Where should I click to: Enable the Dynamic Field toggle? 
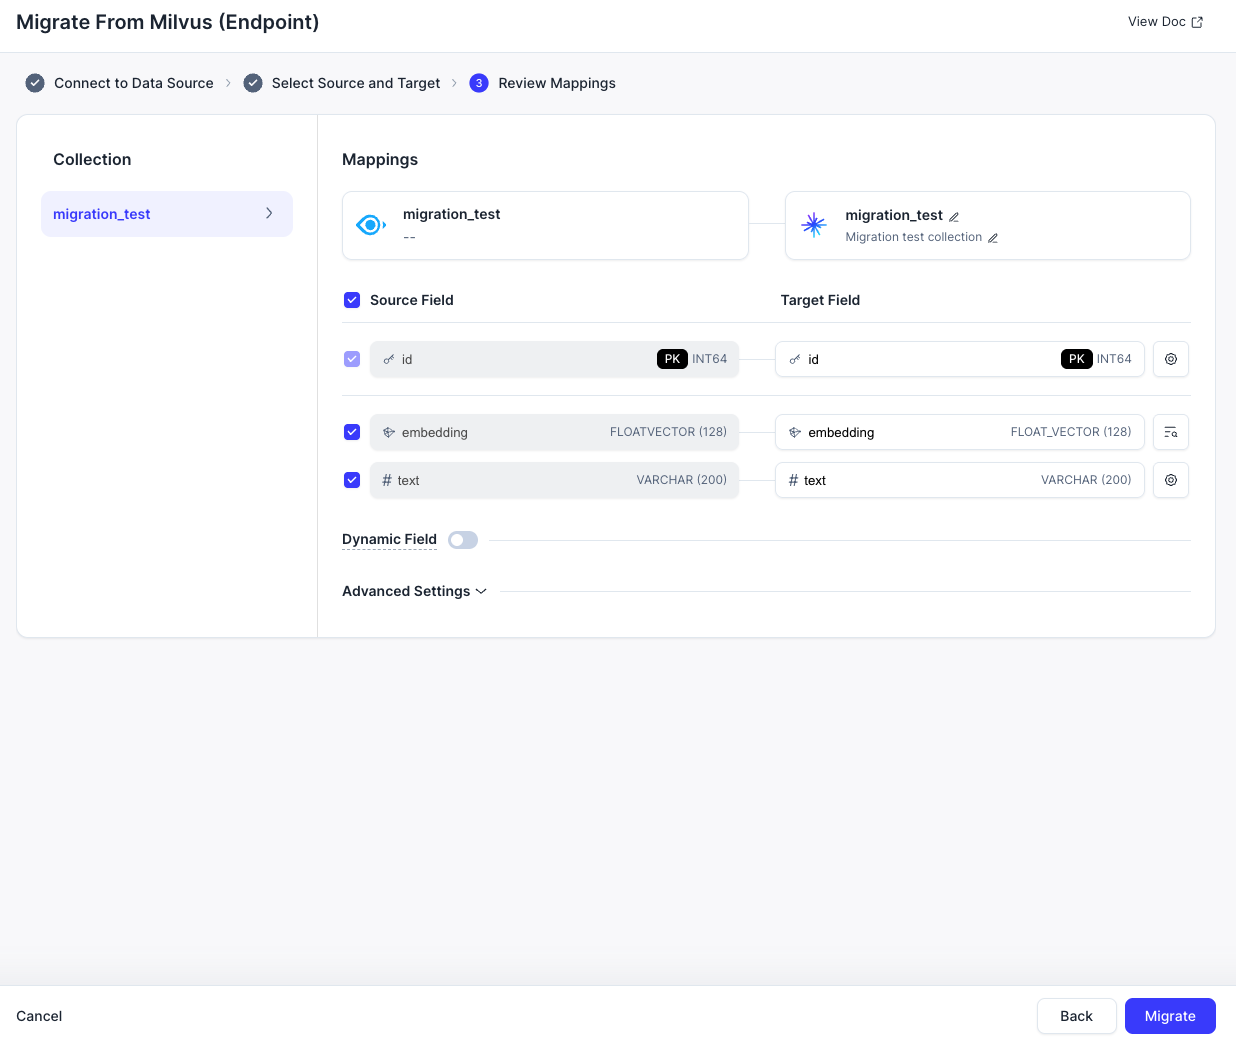(x=462, y=540)
